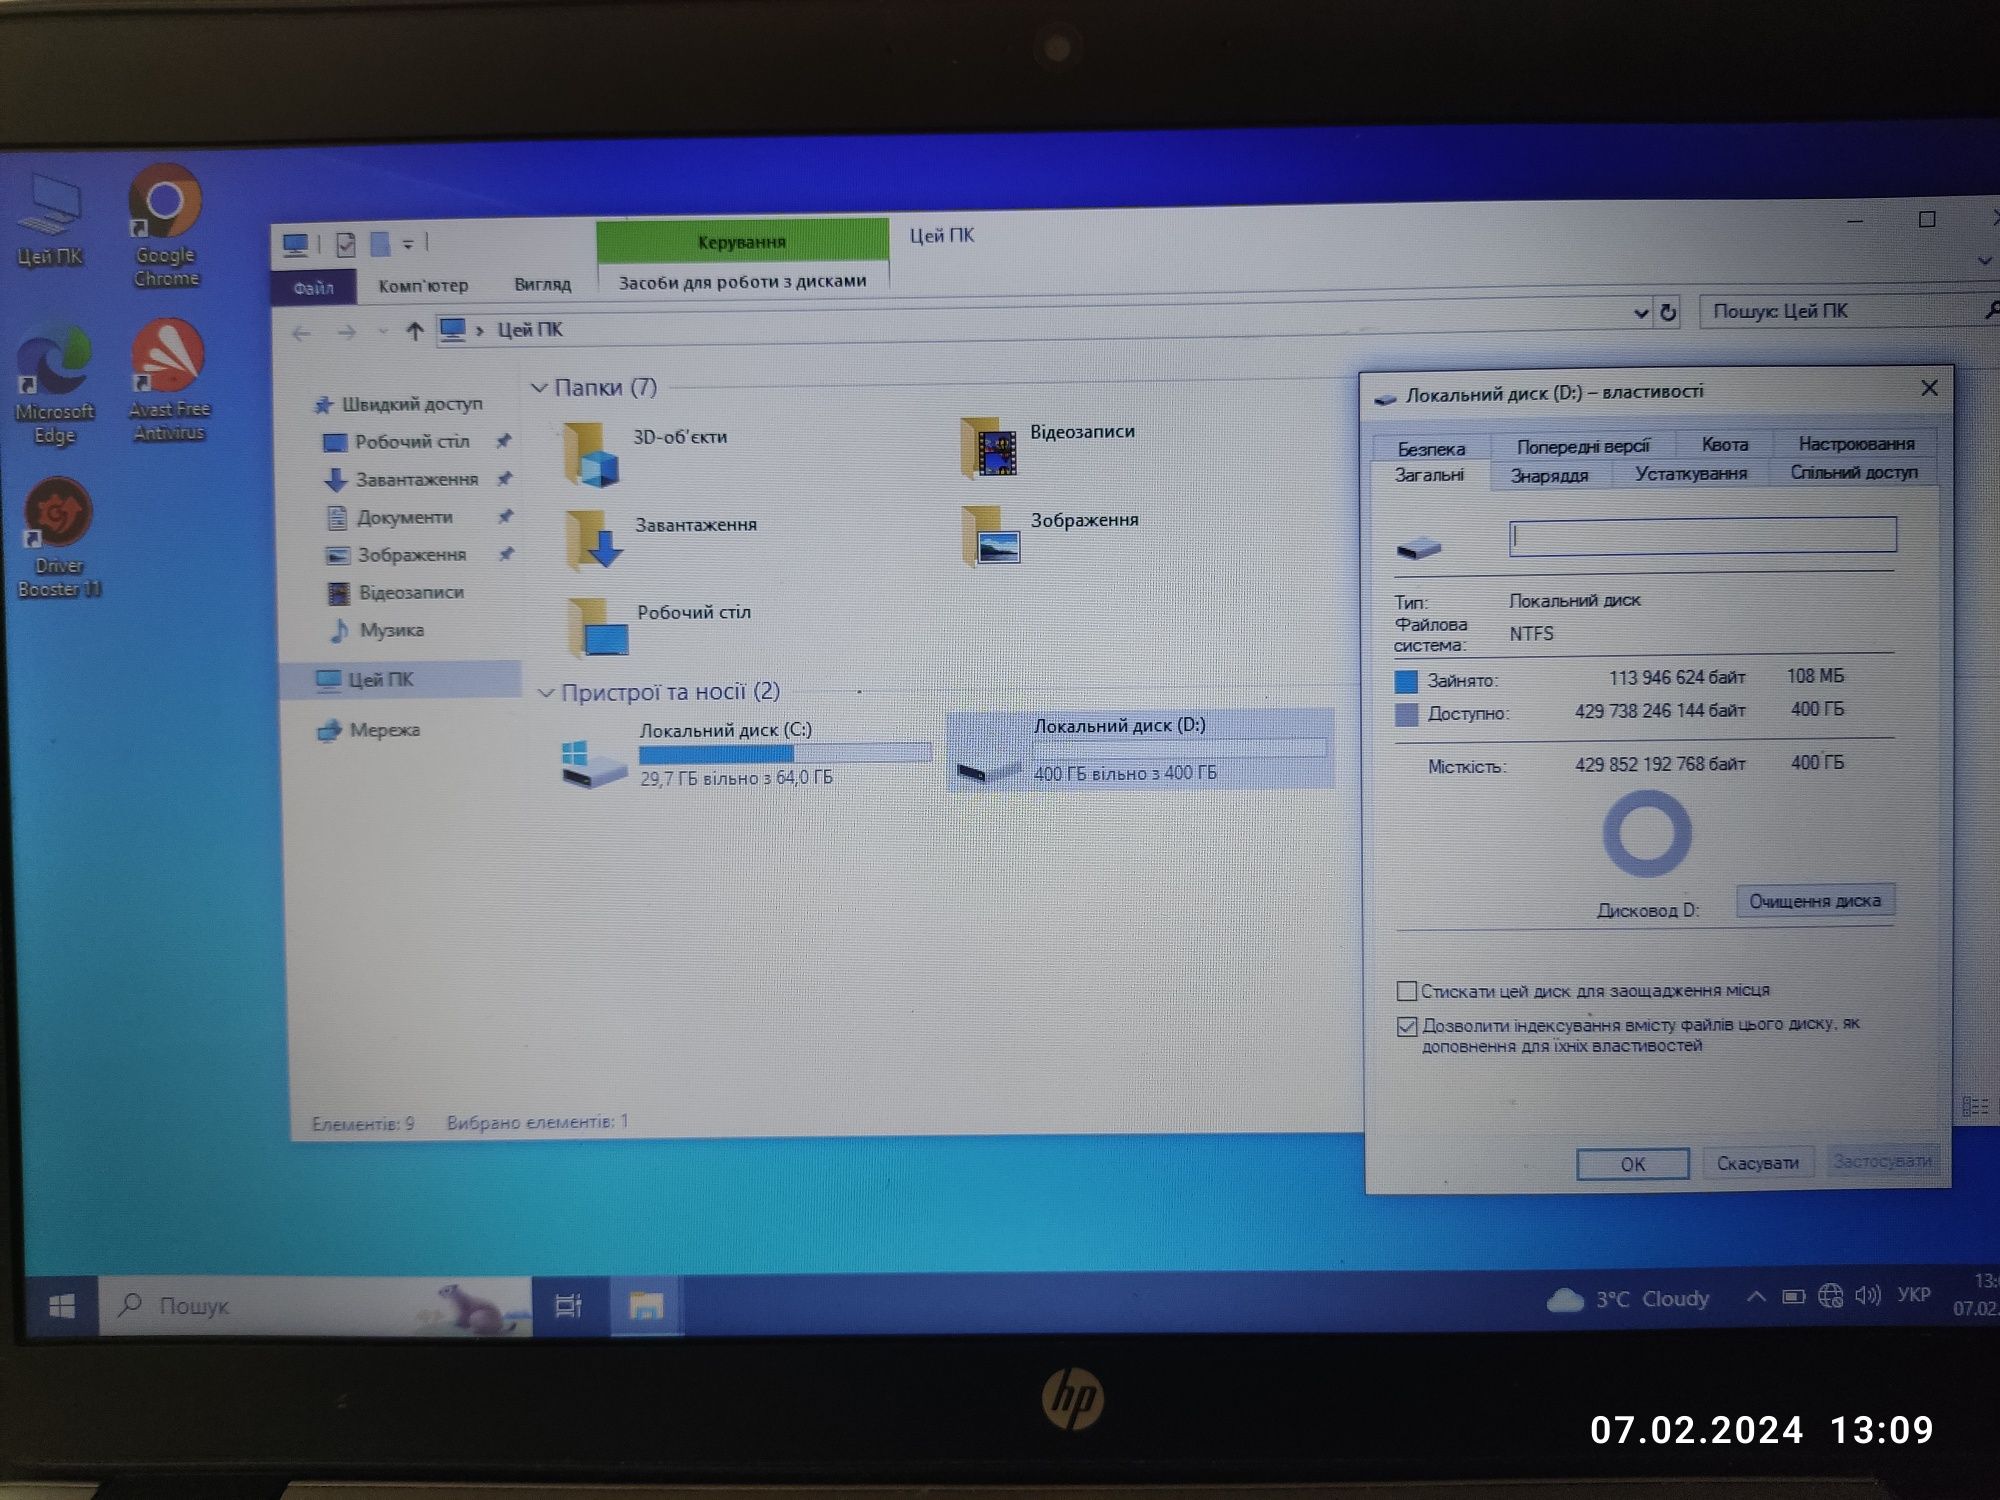This screenshot has height=1500, width=2000.
Task: Open the Вигляд ribbon tab
Action: pos(542,284)
